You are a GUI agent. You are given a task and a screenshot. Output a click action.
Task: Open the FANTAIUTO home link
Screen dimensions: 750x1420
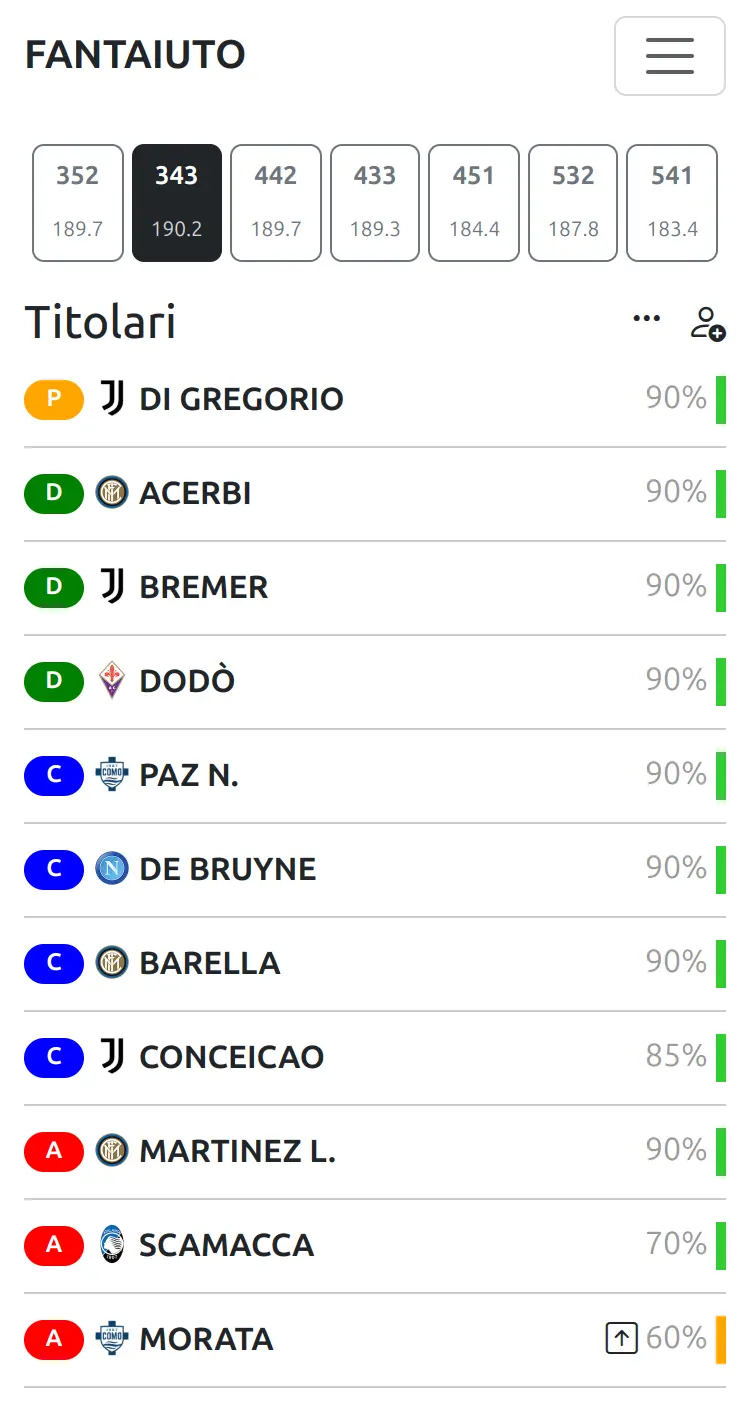pos(135,55)
